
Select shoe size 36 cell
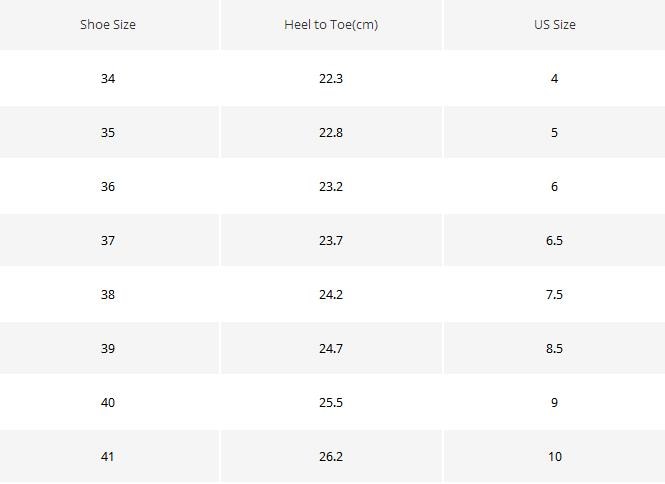(108, 186)
